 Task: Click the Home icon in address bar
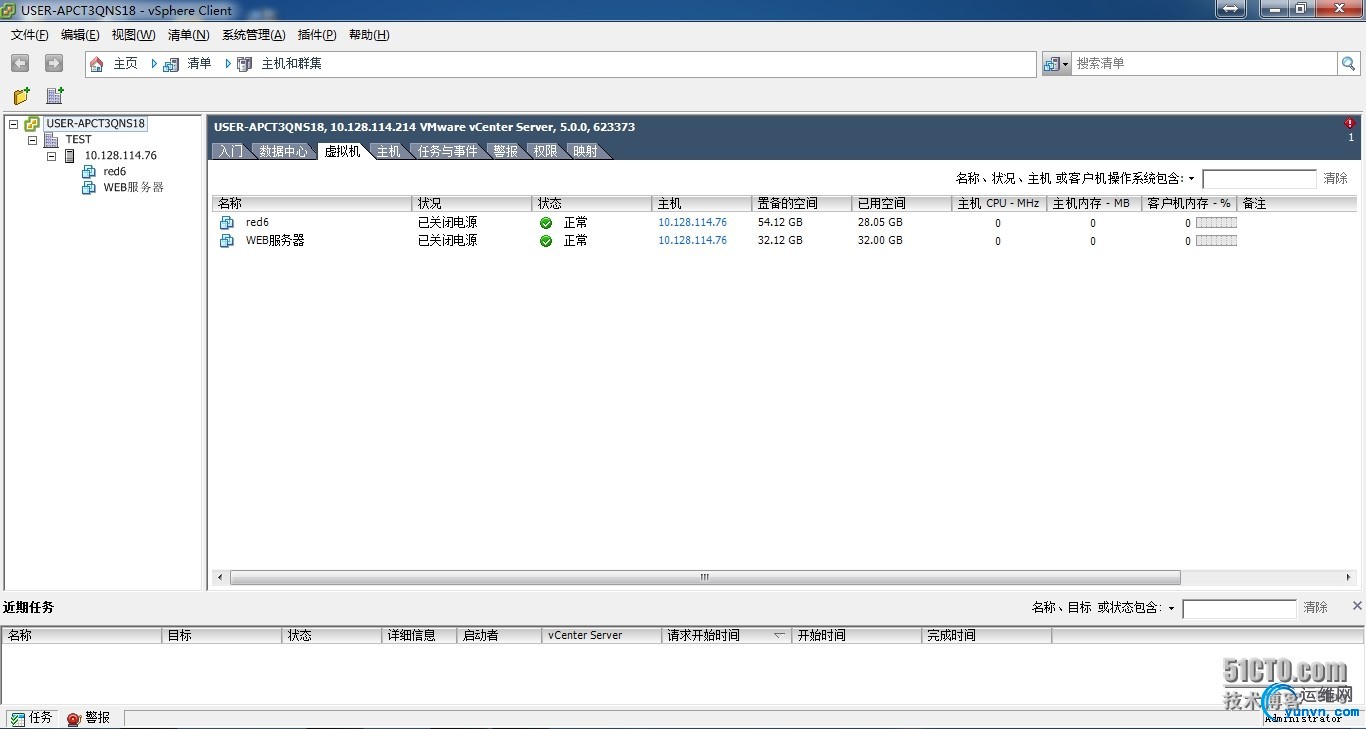(x=97, y=64)
